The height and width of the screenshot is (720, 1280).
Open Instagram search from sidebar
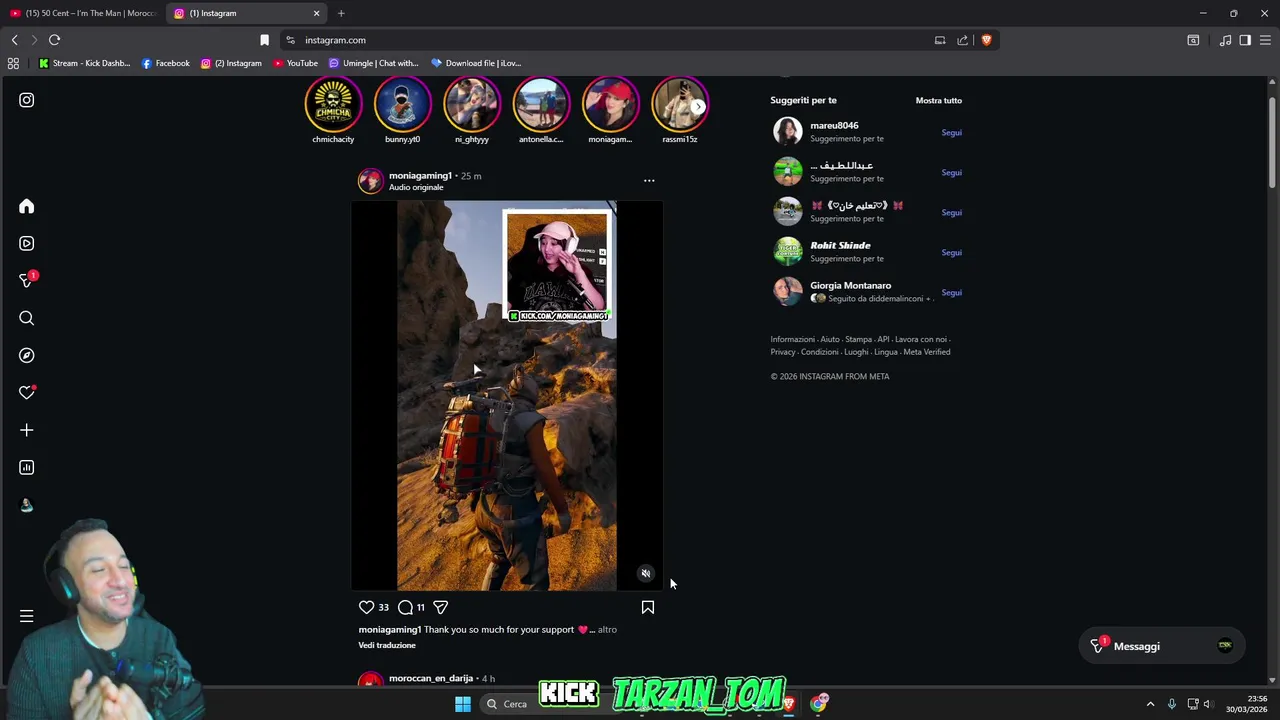coord(27,318)
